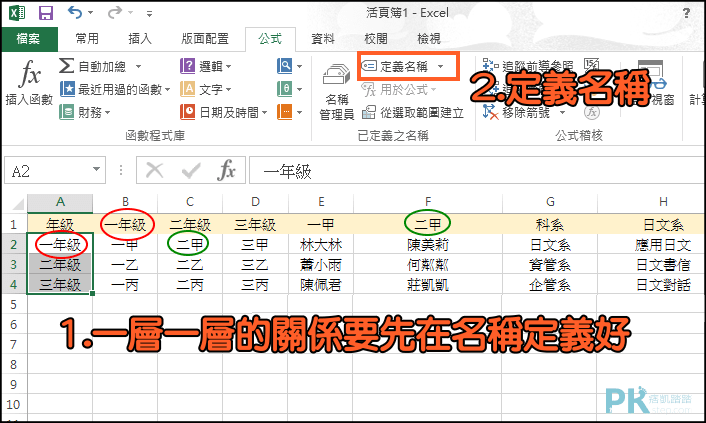Click the Undo arrow icon

coord(75,13)
